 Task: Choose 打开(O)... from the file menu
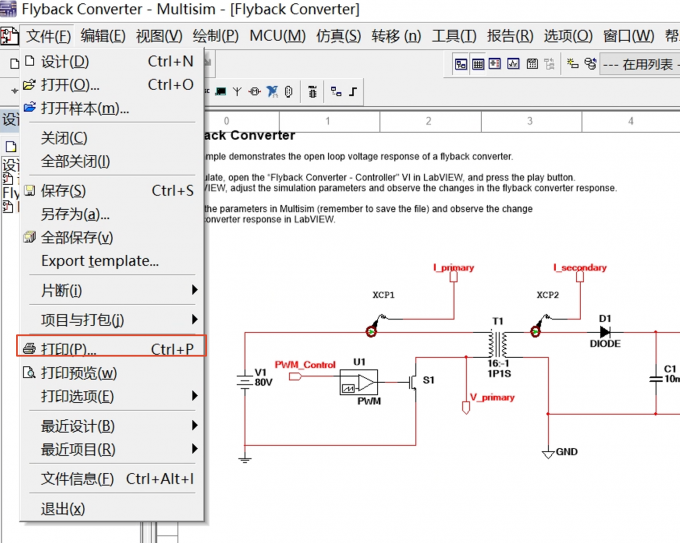click(111, 85)
